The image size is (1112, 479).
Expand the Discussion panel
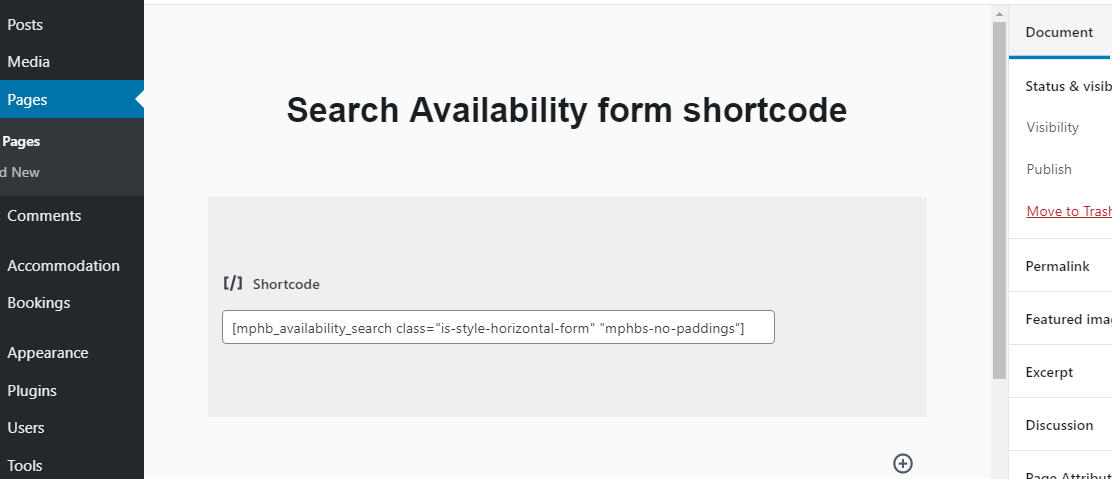point(1060,424)
